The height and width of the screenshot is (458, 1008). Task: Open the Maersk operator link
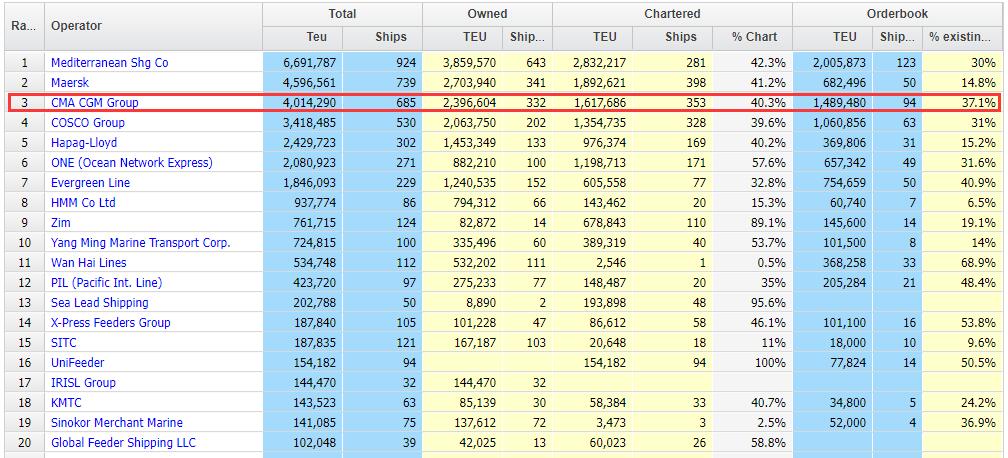point(70,83)
